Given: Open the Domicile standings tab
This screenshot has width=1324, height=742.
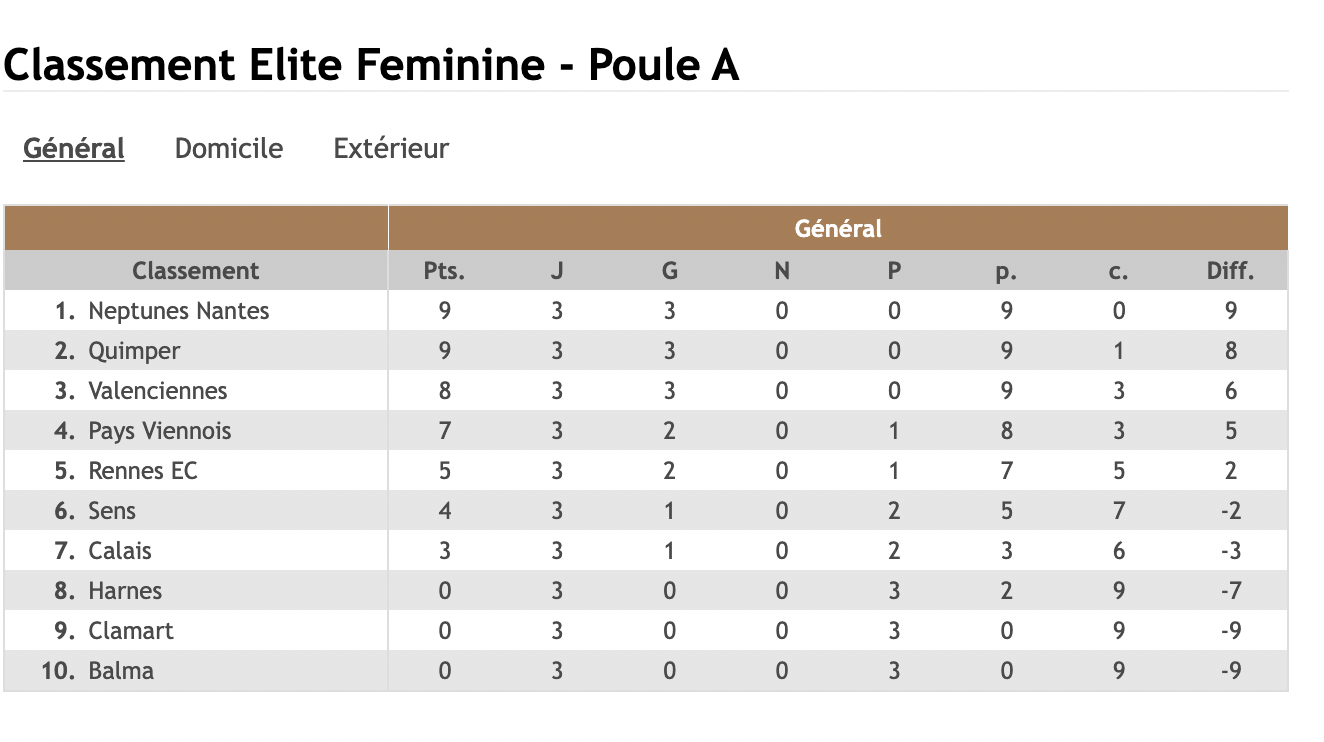Looking at the screenshot, I should click(x=228, y=149).
